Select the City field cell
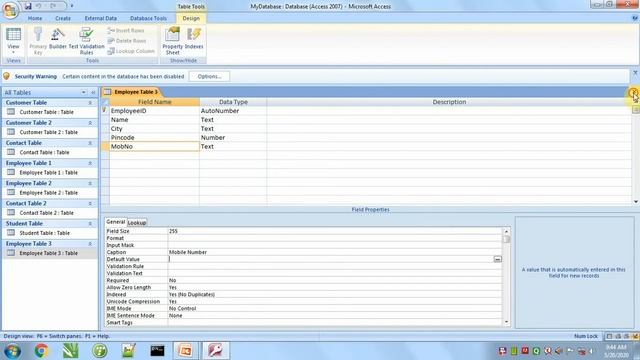The image size is (640, 360). (154, 129)
